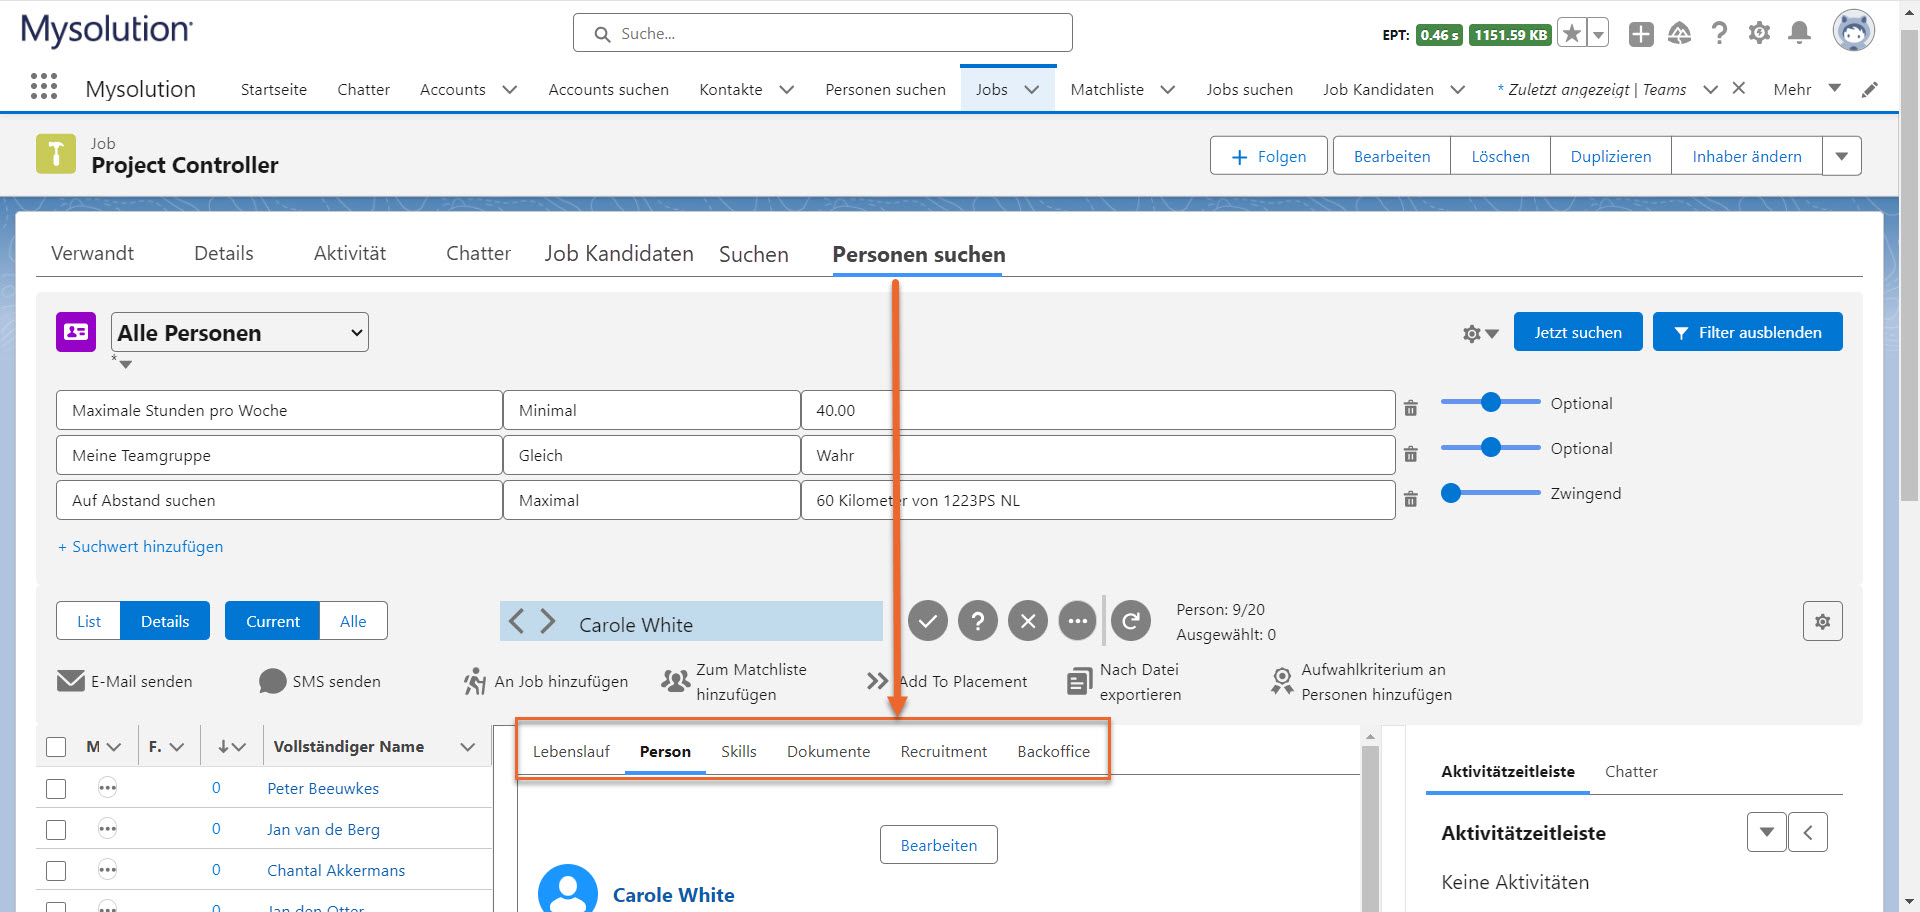This screenshot has width=1920, height=912.
Task: Click the Jetzt suchen button
Action: point(1577,332)
